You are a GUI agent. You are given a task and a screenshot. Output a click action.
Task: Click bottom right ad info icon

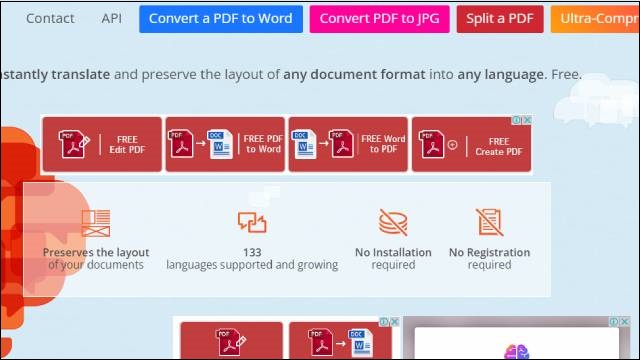(613, 322)
